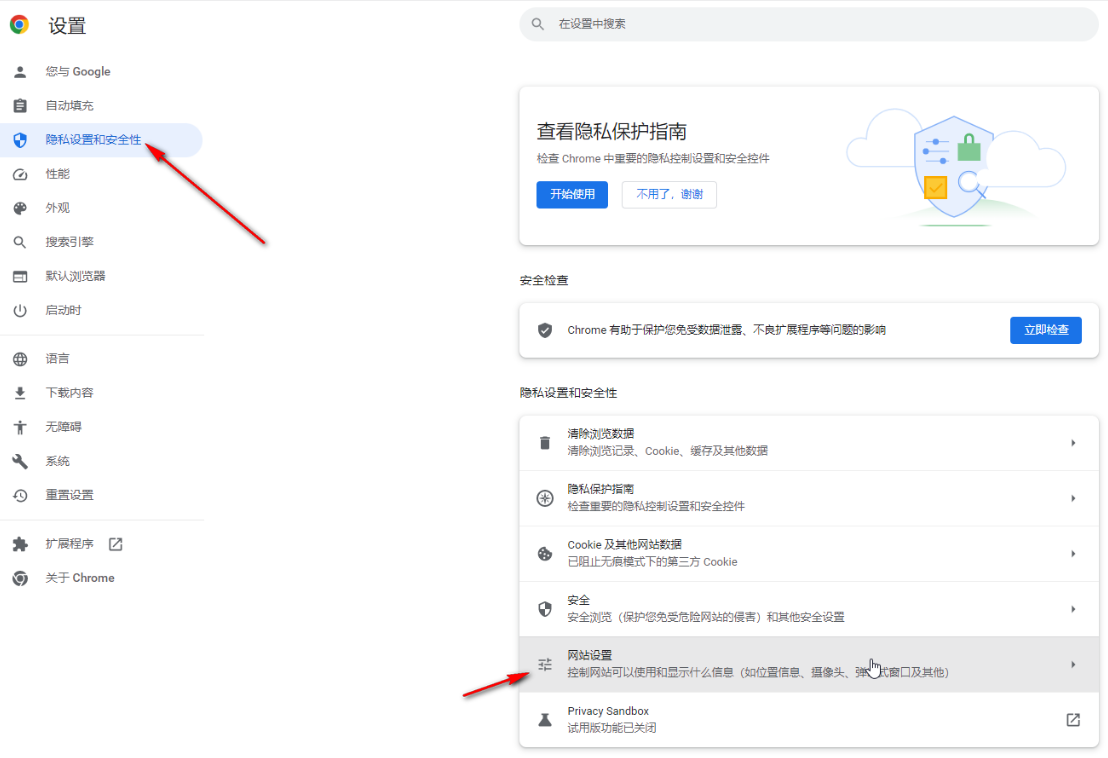Screen dimensions: 1108x758
Task: Open the 启动时 settings section
Action: pos(63,310)
